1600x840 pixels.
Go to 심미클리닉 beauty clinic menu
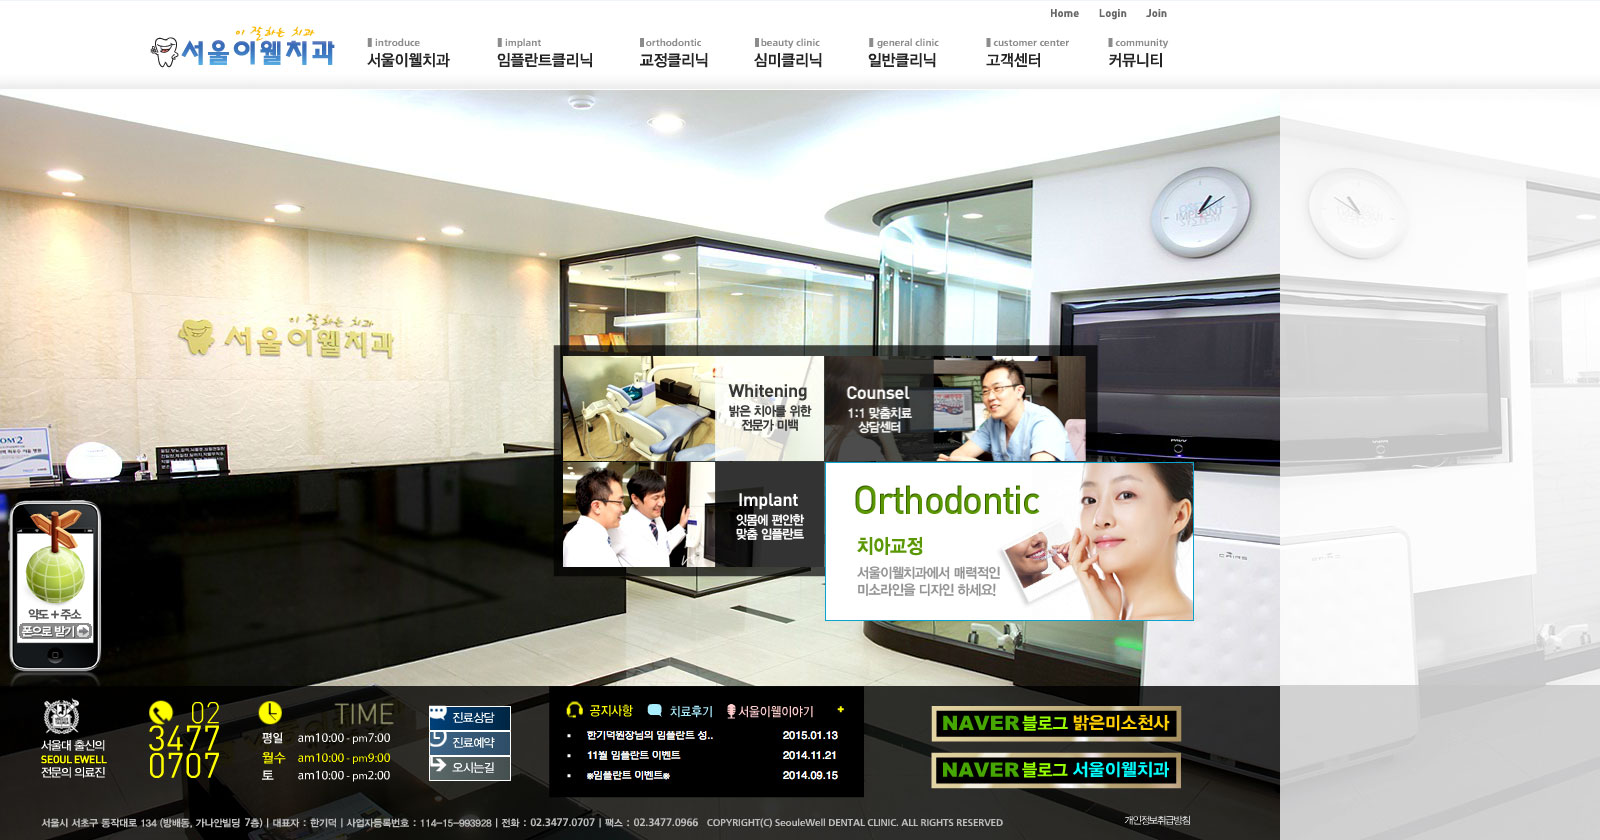(x=787, y=60)
